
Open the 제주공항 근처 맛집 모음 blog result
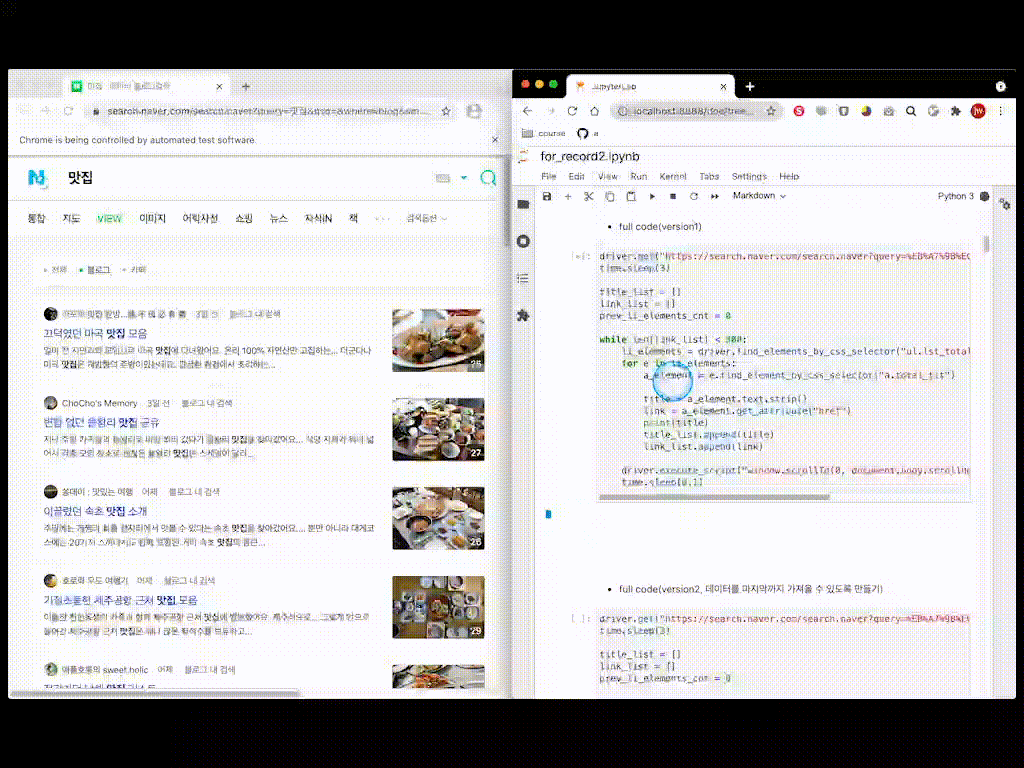(x=120, y=600)
